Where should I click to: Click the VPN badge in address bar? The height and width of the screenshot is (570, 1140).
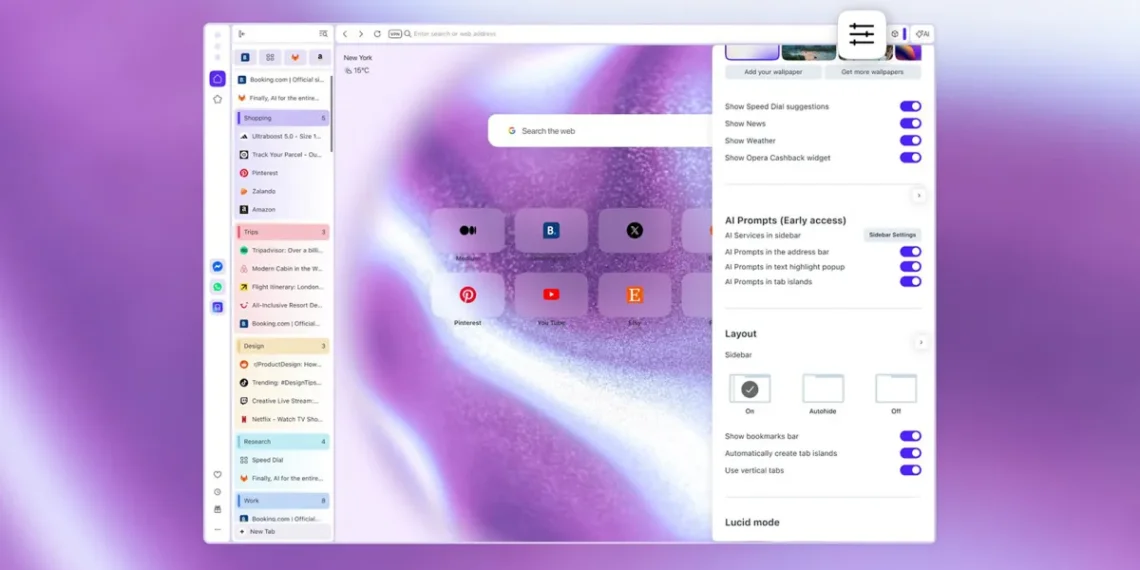395,33
